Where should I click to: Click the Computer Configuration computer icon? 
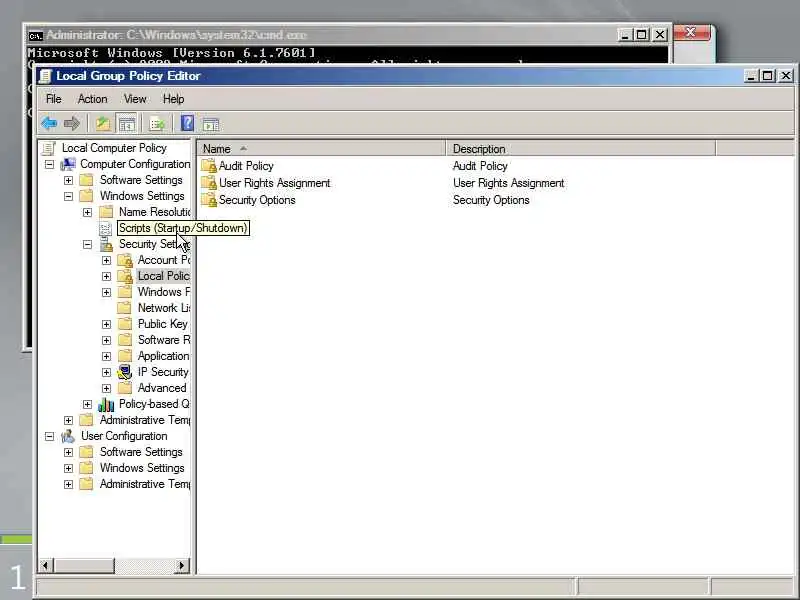click(x=68, y=164)
